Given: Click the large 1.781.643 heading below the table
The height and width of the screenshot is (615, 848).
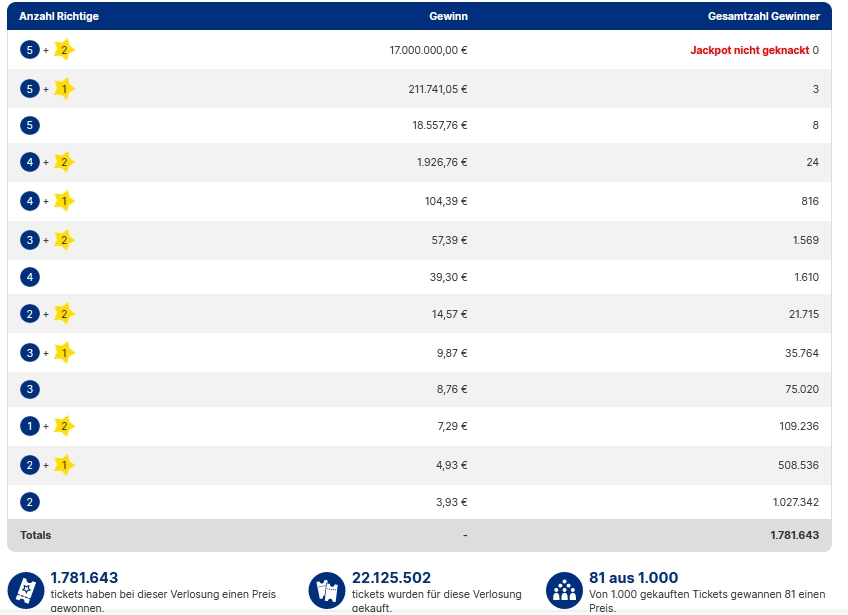Looking at the screenshot, I should pos(84,578).
